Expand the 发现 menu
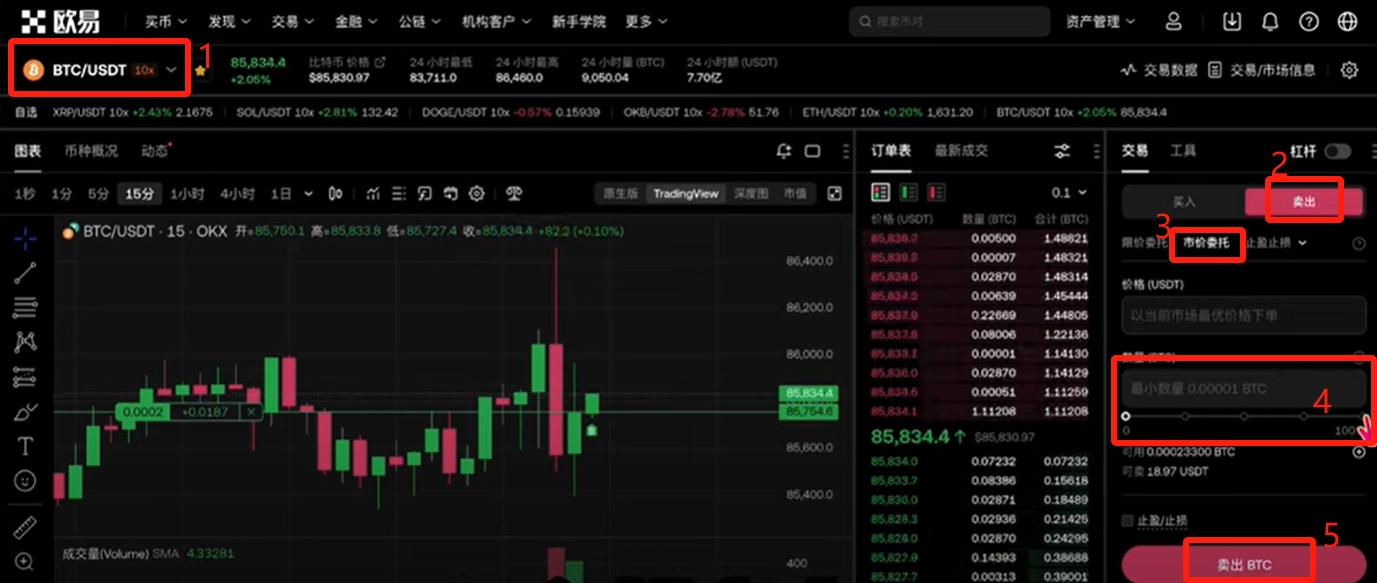 pyautogui.click(x=230, y=21)
